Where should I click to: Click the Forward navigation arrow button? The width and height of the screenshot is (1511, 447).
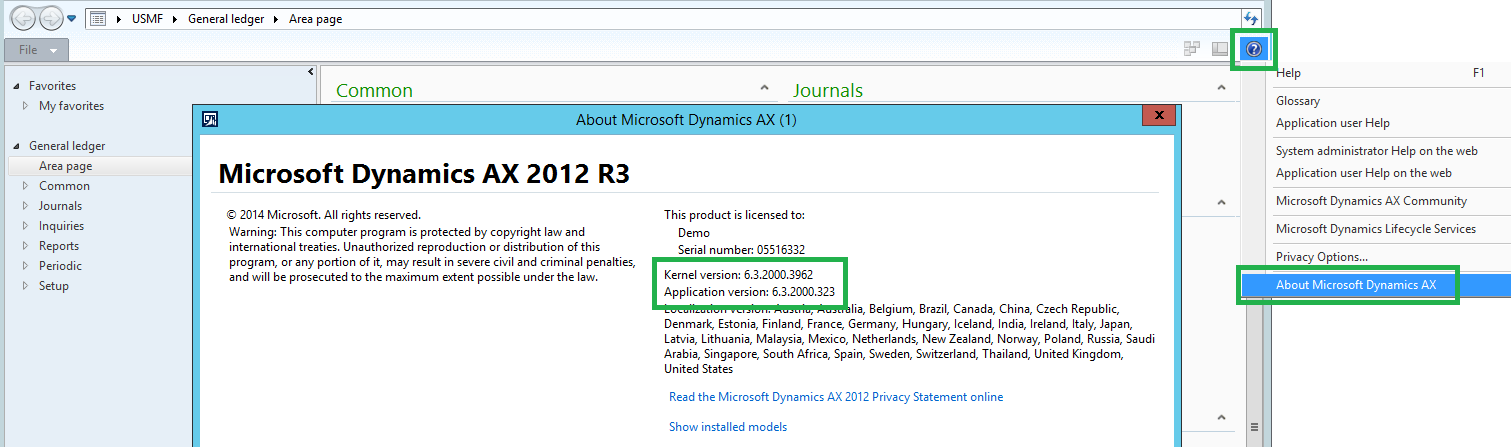pyautogui.click(x=50, y=18)
